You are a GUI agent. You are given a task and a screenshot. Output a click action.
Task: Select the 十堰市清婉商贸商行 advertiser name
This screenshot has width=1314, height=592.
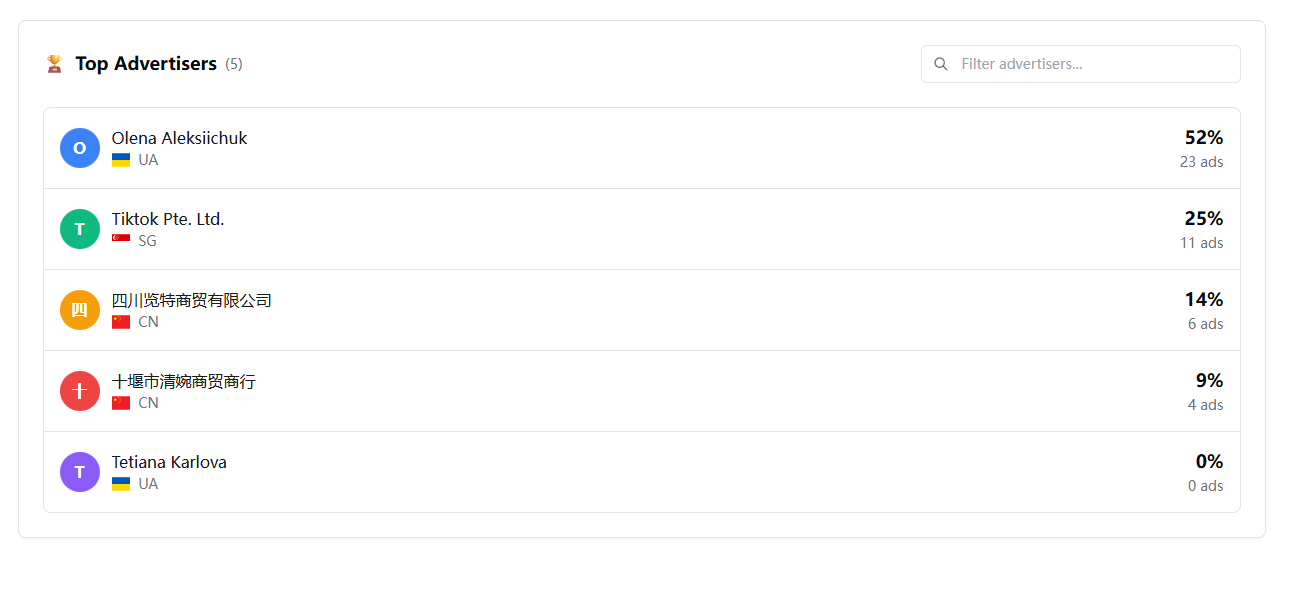pos(184,381)
